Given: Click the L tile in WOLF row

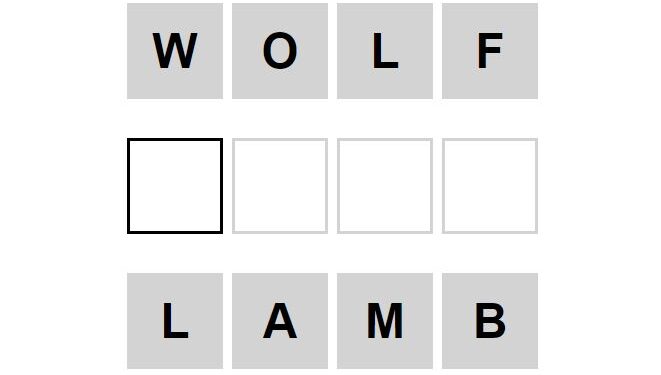Looking at the screenshot, I should (x=385, y=51).
